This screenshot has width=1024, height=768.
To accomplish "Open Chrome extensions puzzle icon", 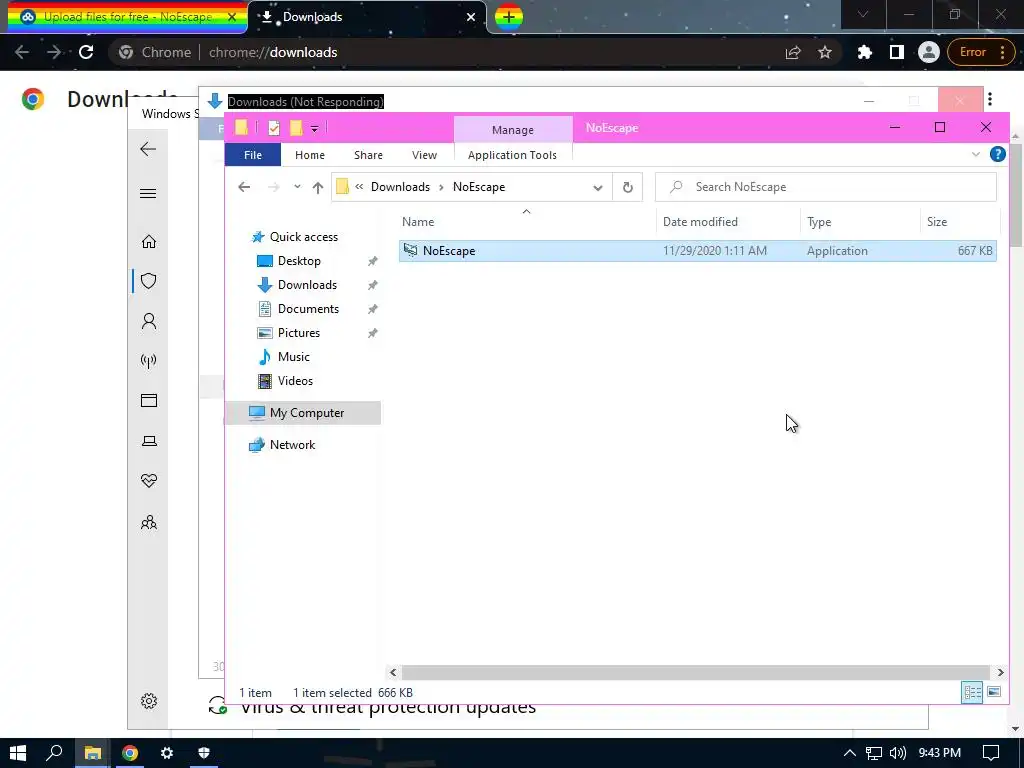I will tap(864, 52).
